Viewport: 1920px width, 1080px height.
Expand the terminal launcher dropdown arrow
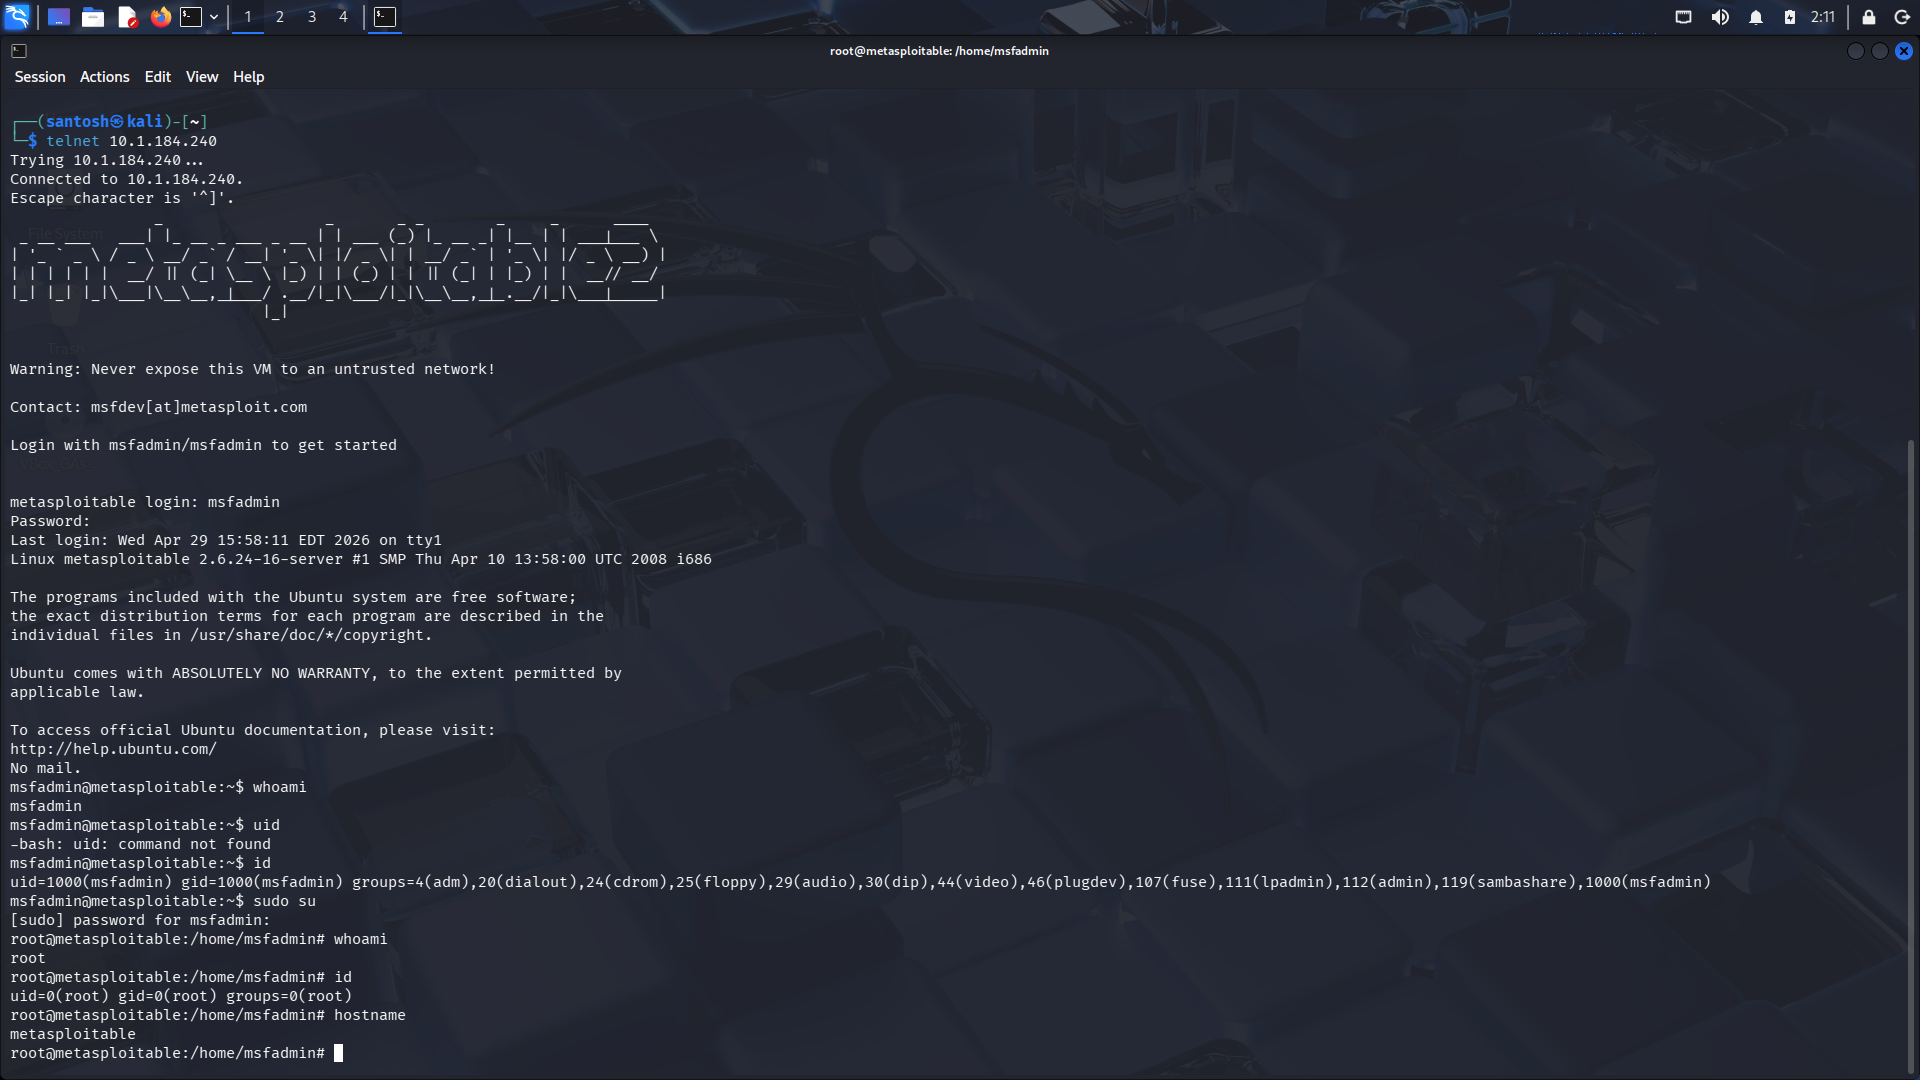tap(214, 17)
